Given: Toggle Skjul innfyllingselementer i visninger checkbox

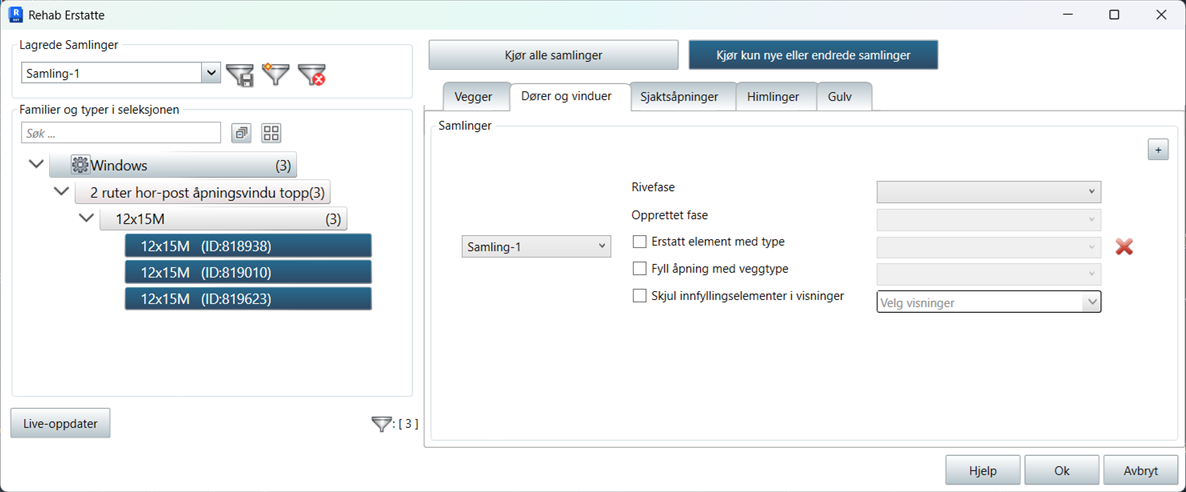Looking at the screenshot, I should click(640, 296).
